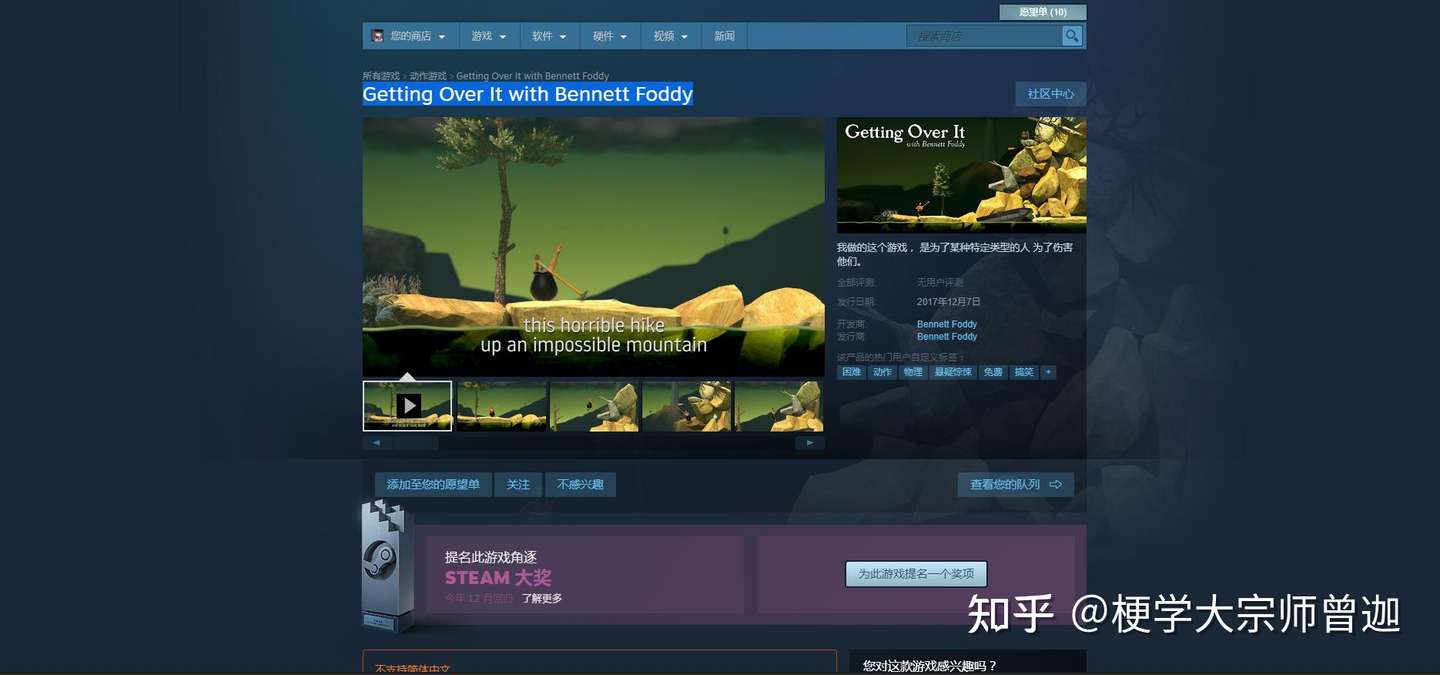Click the STEAM 大奖 heading
Viewport: 1440px width, 675px height.
[498, 577]
